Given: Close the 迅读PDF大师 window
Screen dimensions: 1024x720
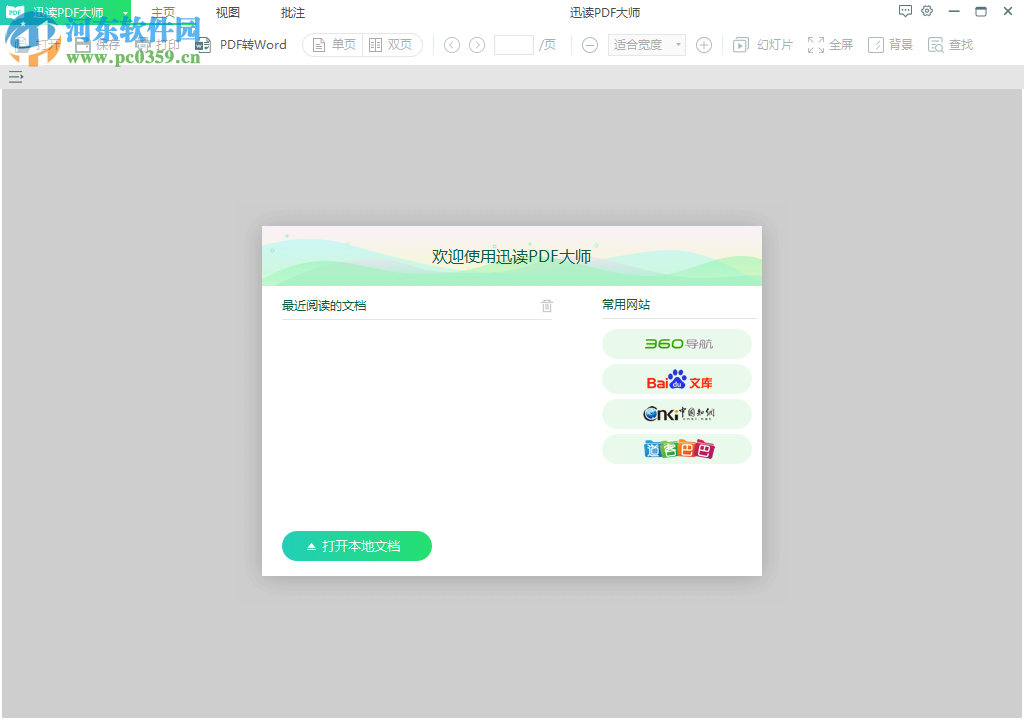Looking at the screenshot, I should (x=1008, y=12).
